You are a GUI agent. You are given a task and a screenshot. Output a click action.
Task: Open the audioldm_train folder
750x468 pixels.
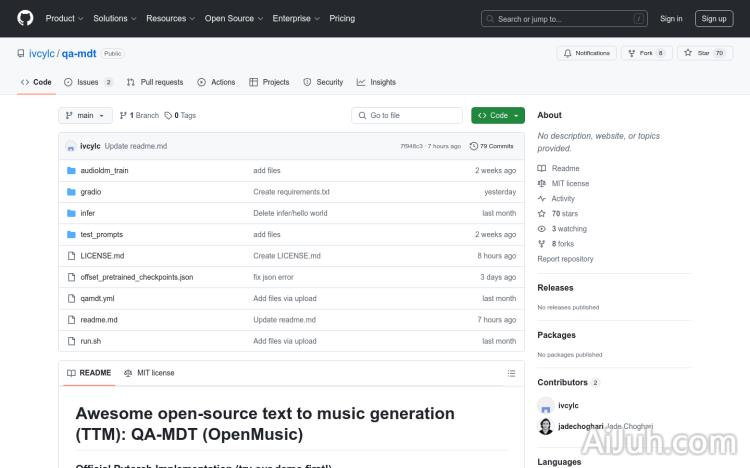pos(104,170)
